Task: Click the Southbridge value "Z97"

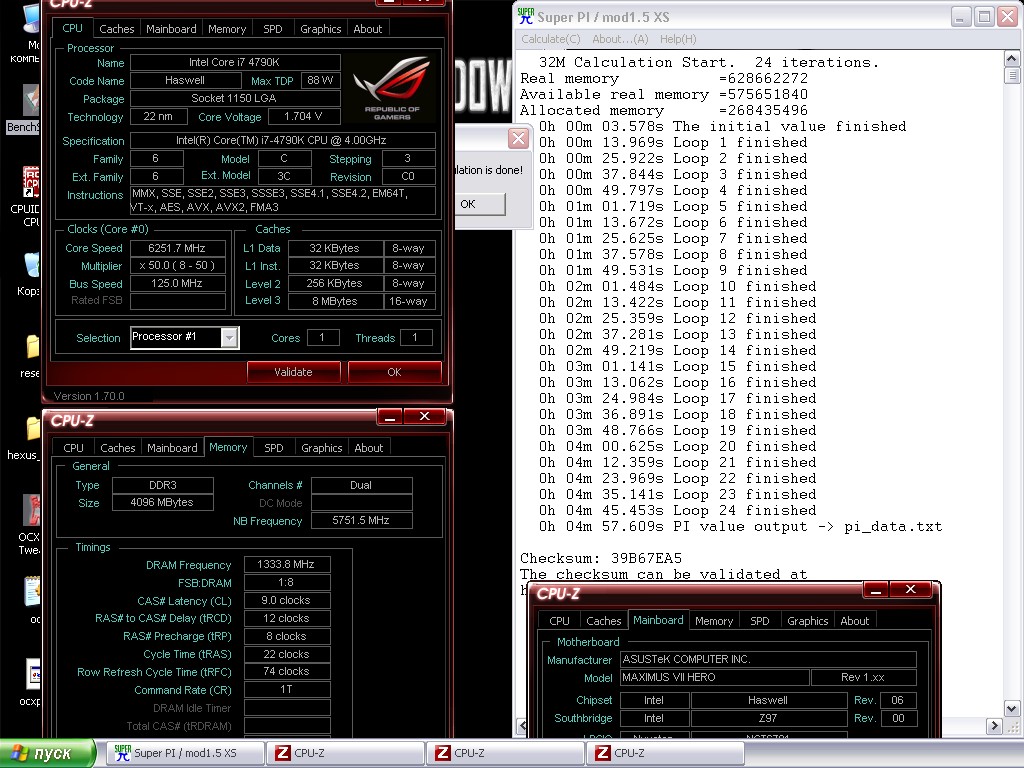Action: (769, 718)
